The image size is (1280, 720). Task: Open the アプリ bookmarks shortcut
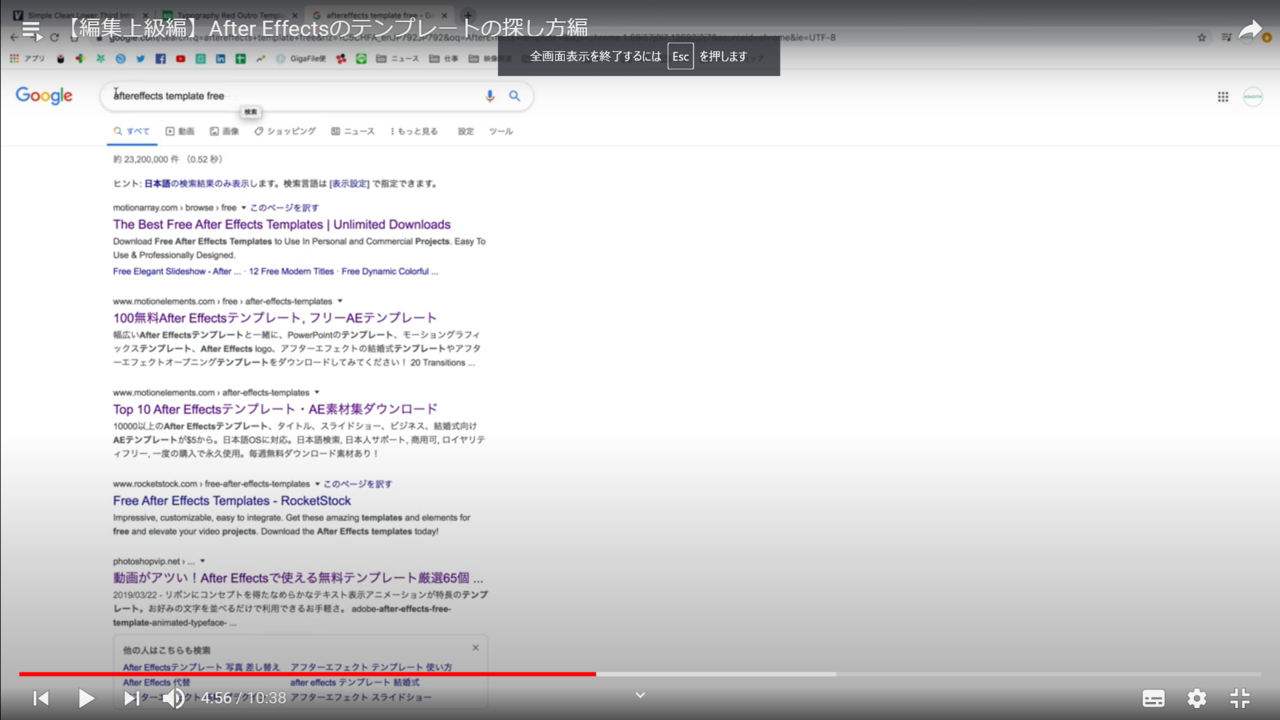pos(27,58)
